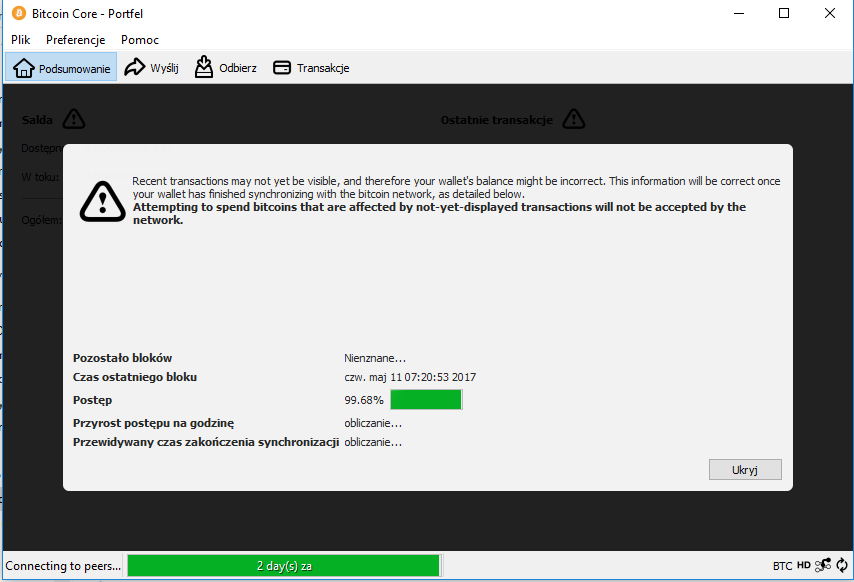Click the BTC unit selector in status bar
This screenshot has height=582, width=854.
click(x=783, y=566)
